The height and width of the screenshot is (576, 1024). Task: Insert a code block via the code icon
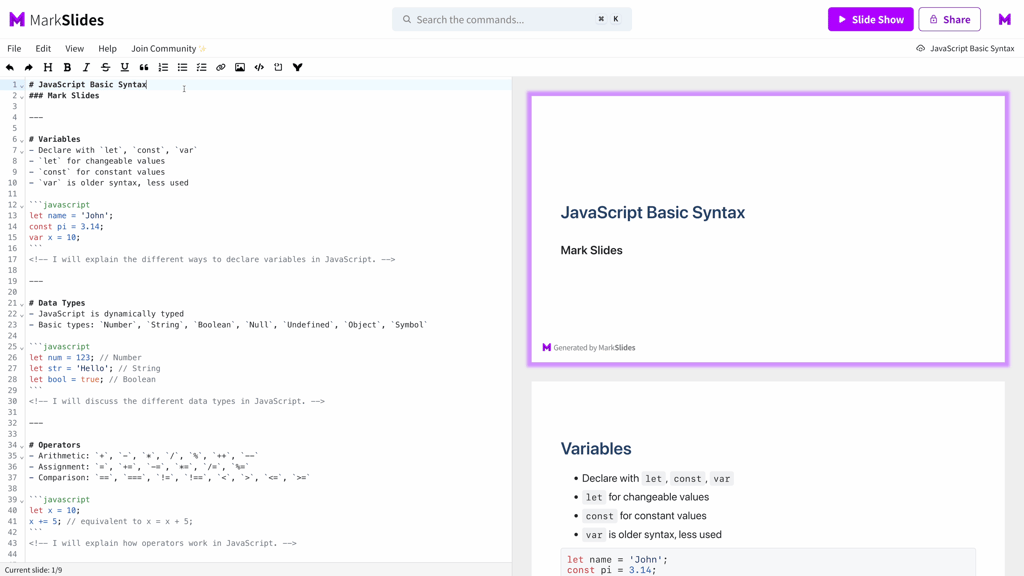259,67
